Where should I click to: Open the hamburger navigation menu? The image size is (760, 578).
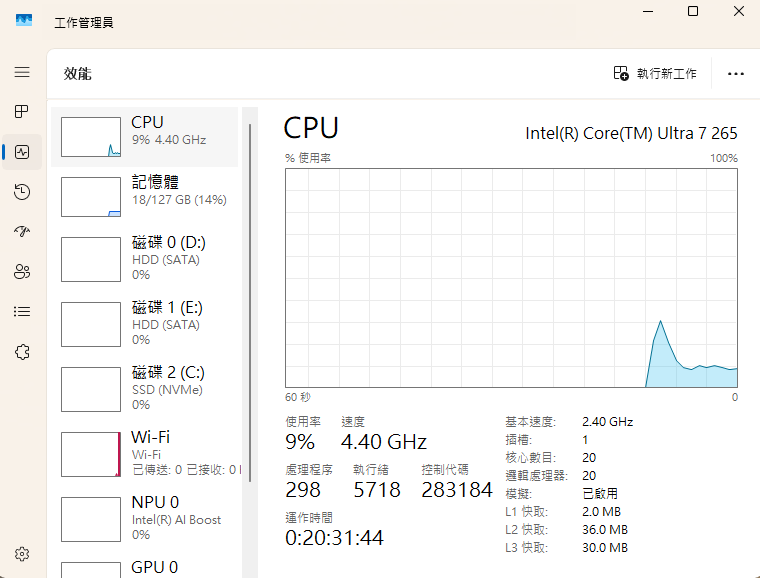point(22,72)
